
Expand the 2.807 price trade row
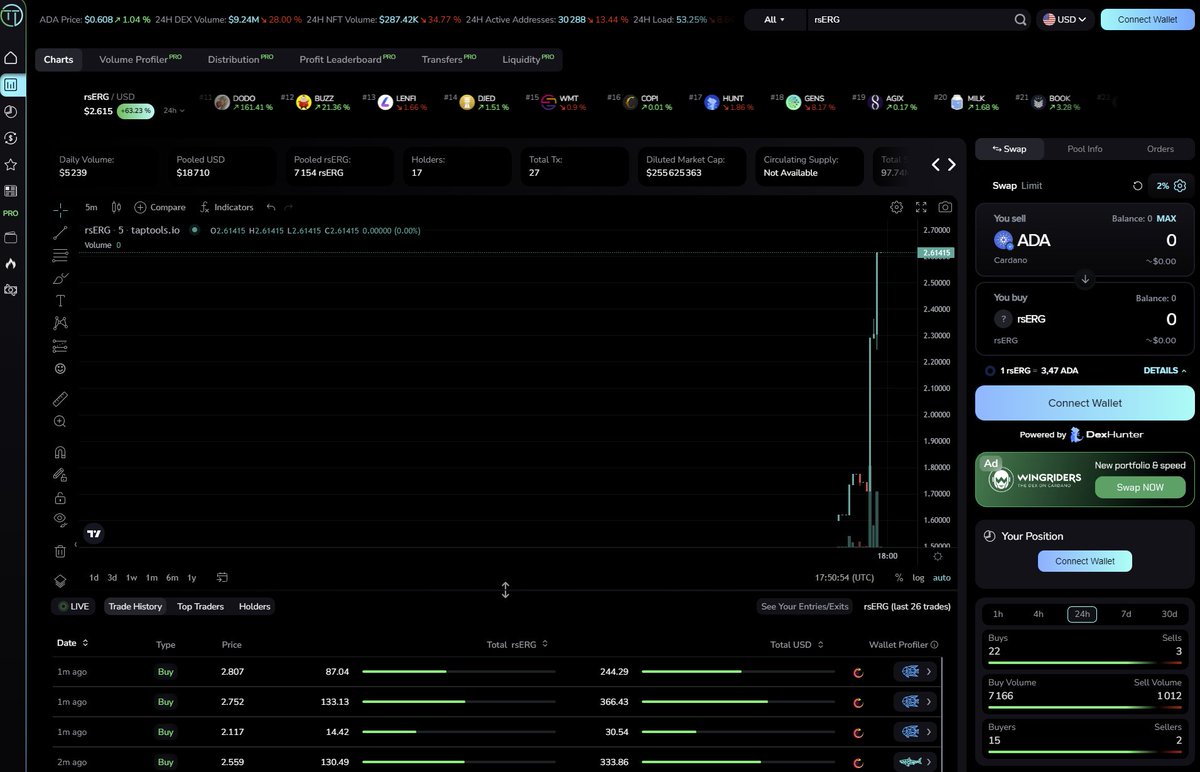coord(929,672)
